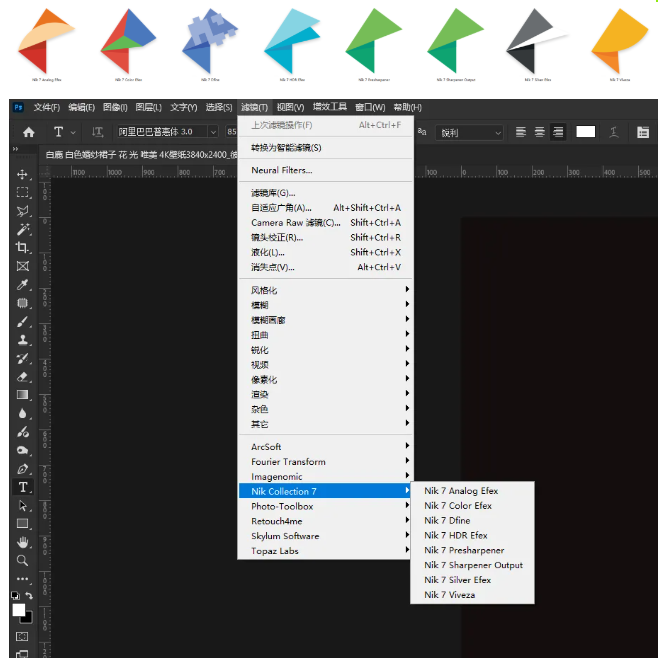Image resolution: width=667 pixels, height=658 pixels.
Task: Select the Pen tool
Action: click(23, 469)
